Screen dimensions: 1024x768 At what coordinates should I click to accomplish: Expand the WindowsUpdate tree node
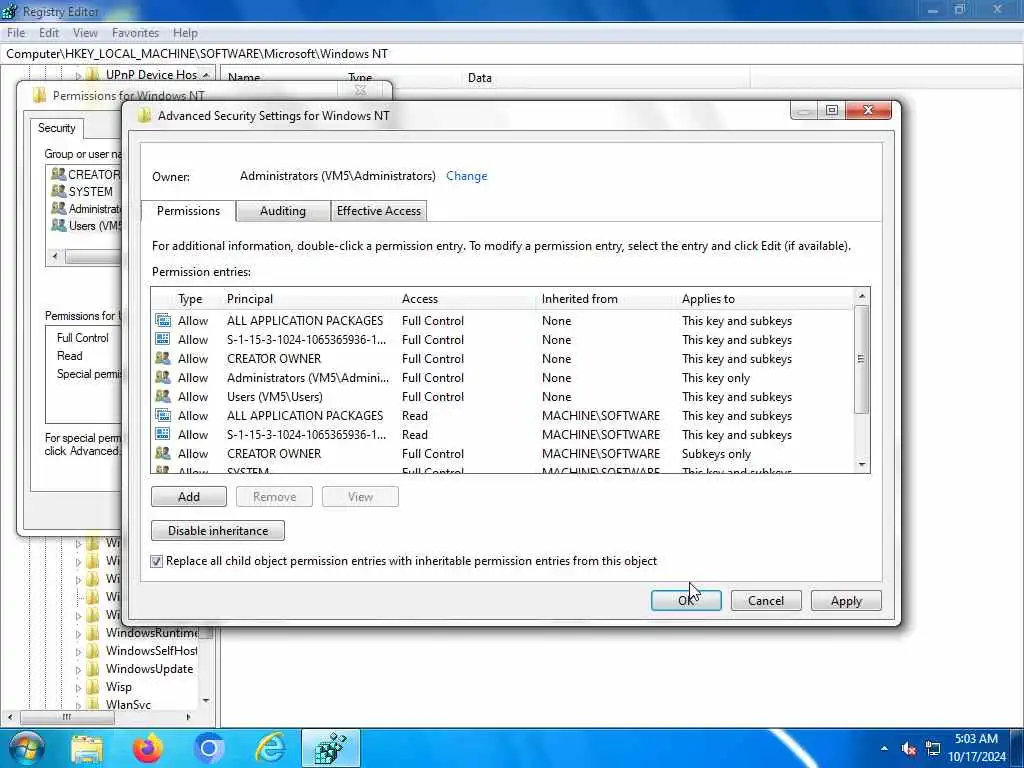coord(78,669)
